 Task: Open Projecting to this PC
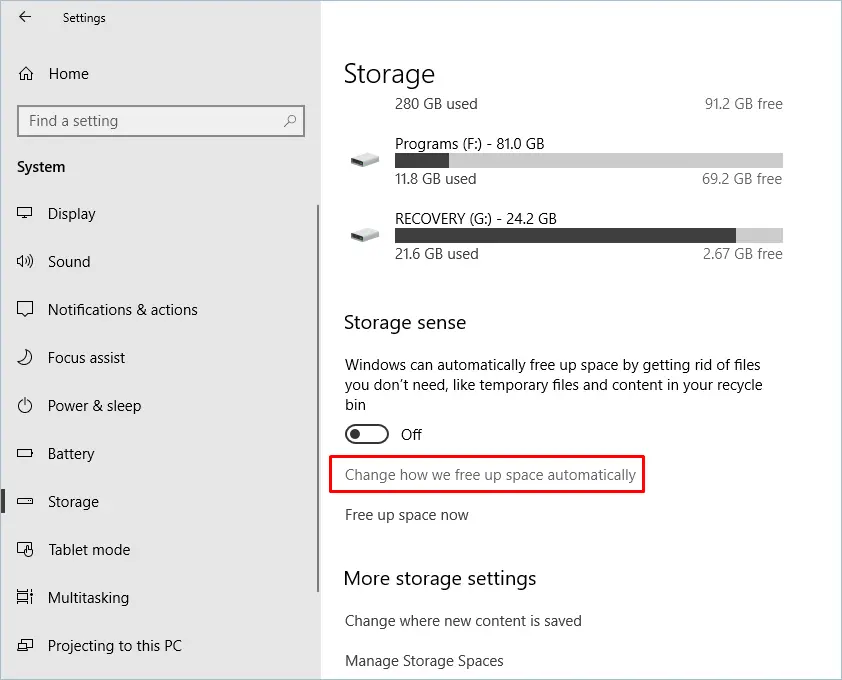114,646
